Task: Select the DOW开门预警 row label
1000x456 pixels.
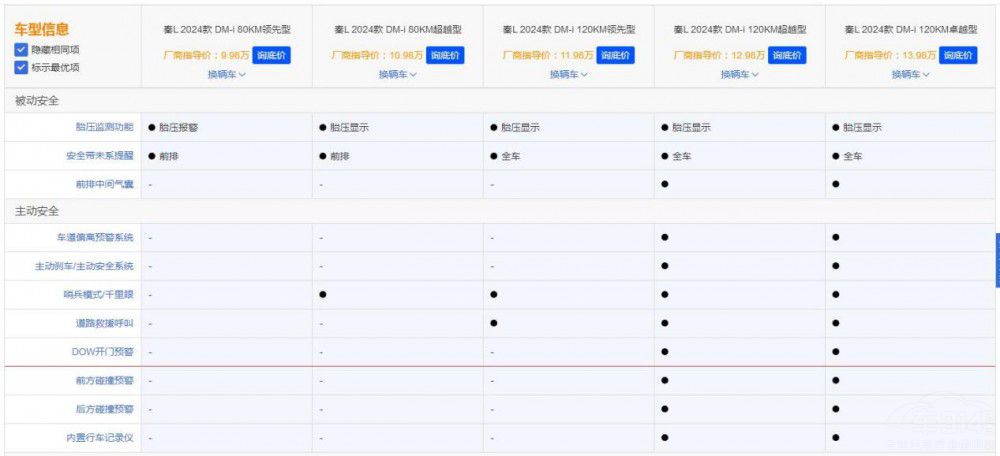Action: coord(102,352)
